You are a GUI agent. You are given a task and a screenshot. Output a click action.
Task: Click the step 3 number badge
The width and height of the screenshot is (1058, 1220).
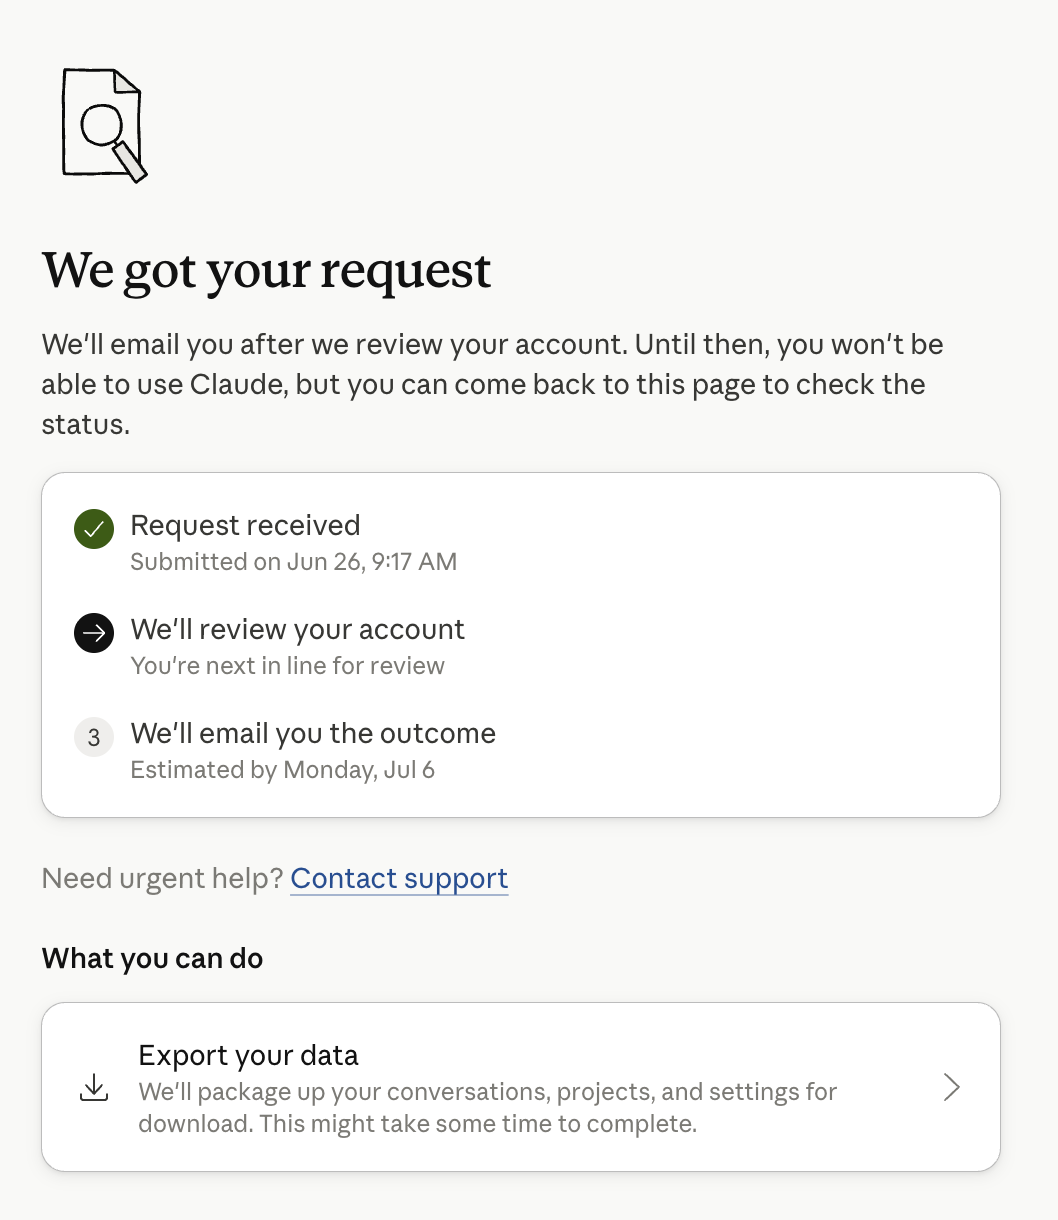[x=94, y=737]
